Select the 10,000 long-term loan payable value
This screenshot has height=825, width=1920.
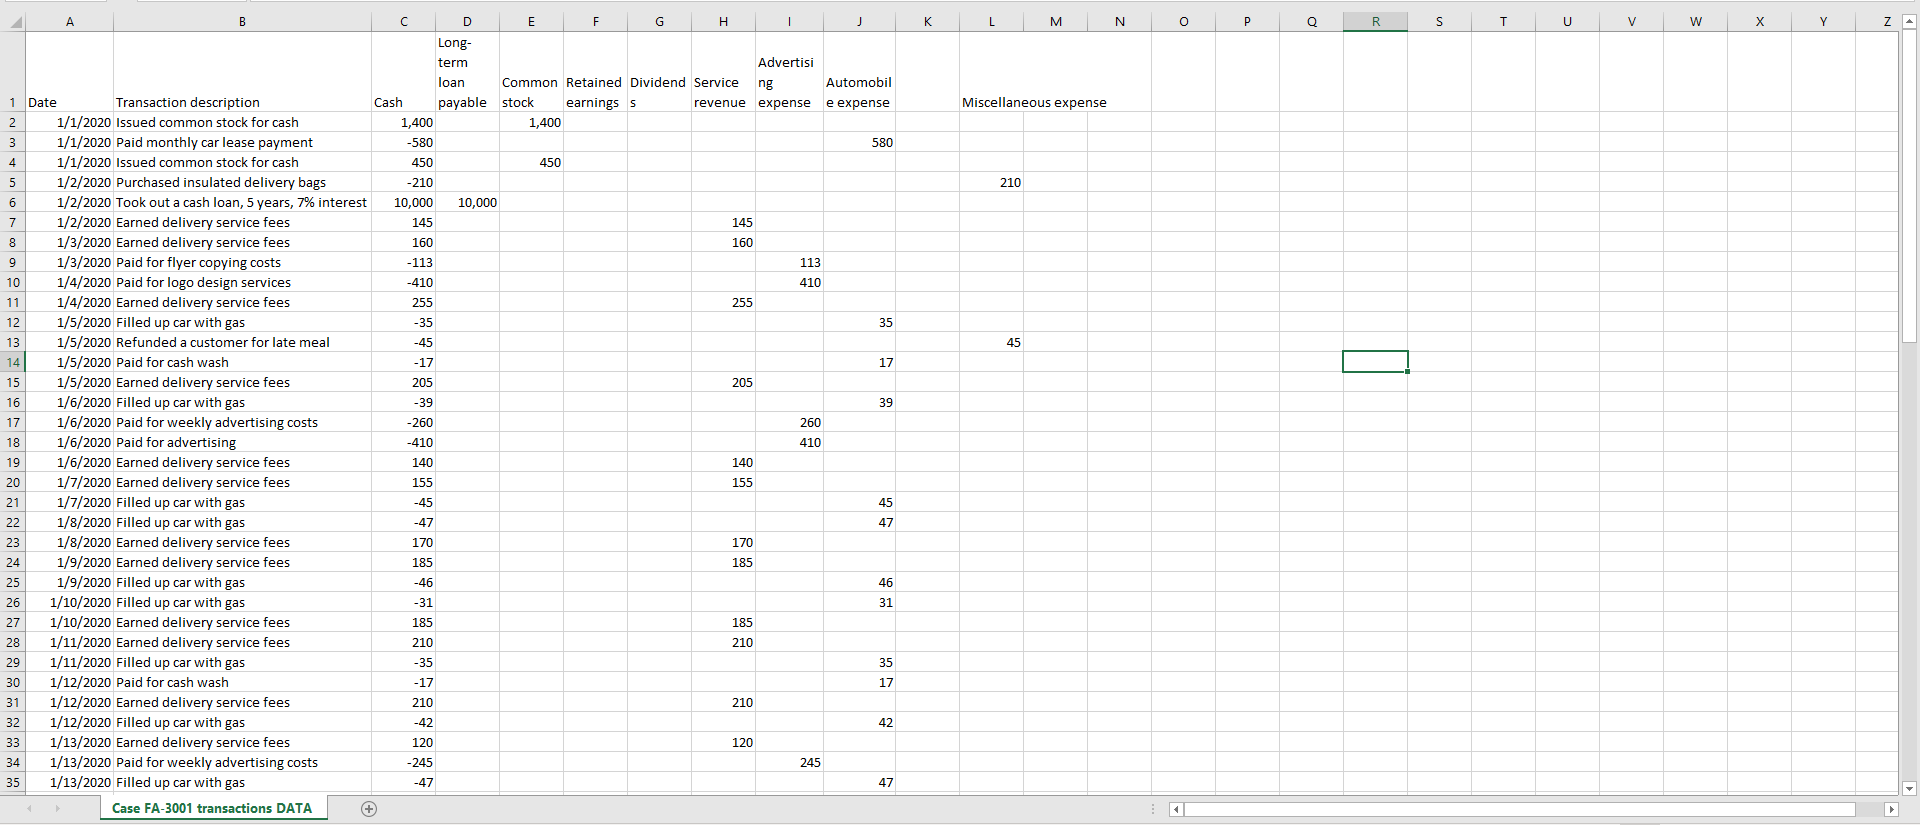[467, 202]
